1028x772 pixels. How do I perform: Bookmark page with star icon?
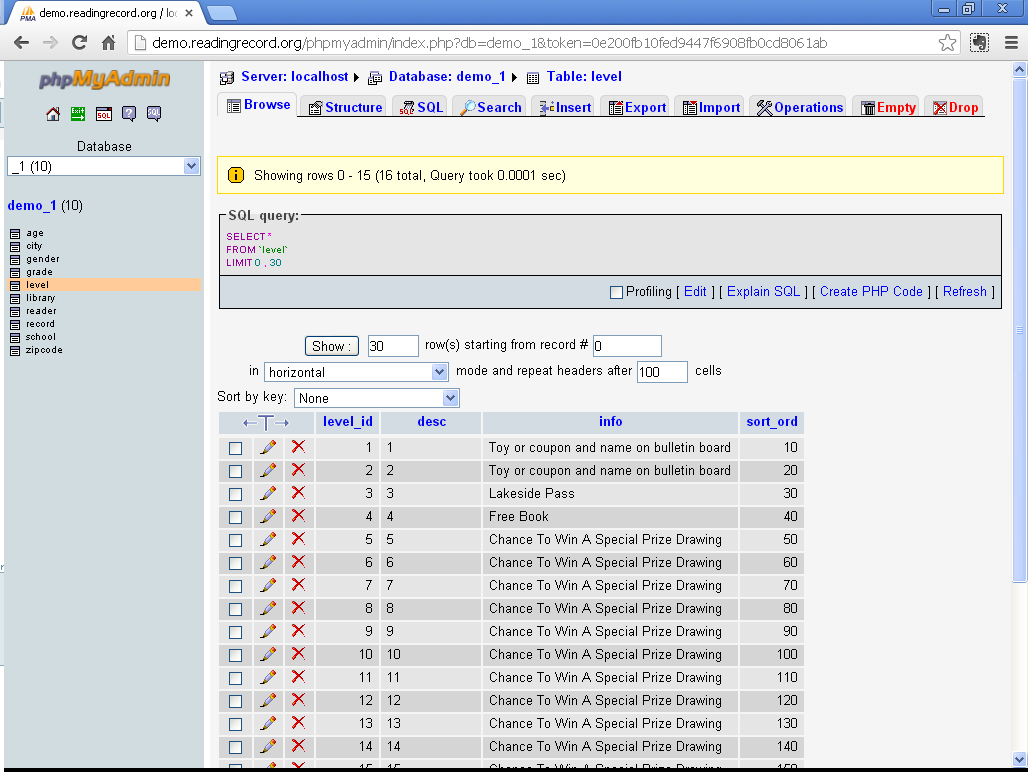947,43
